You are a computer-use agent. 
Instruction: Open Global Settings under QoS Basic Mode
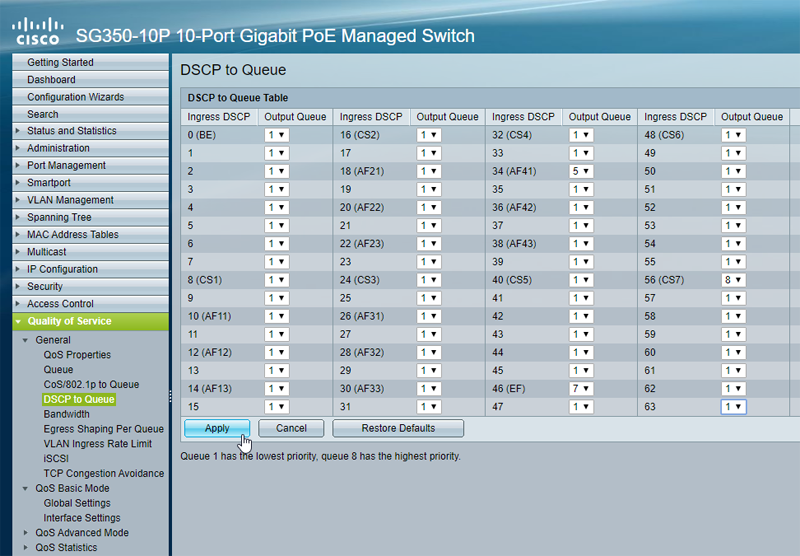(x=77, y=503)
